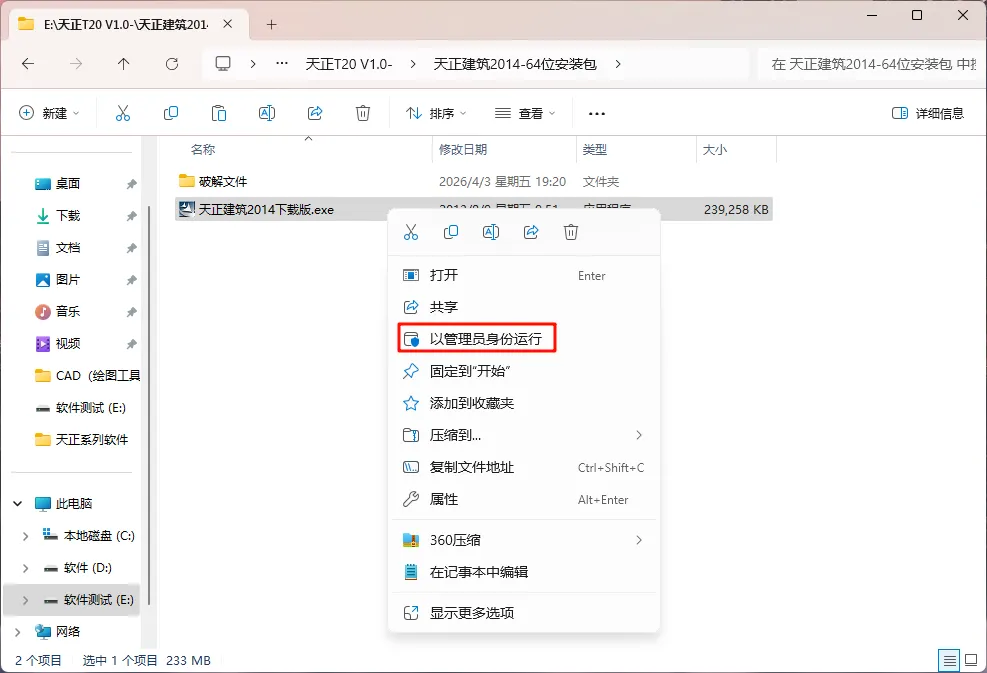Expand 360压缩 submenu
This screenshot has width=987, height=673.
point(524,540)
